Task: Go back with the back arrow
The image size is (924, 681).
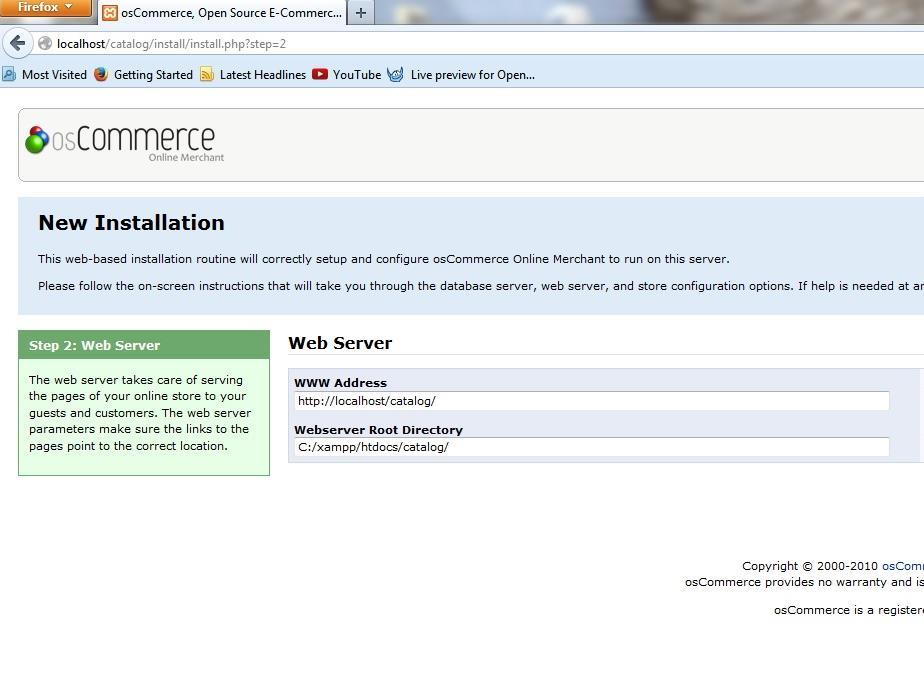Action: pyautogui.click(x=18, y=43)
